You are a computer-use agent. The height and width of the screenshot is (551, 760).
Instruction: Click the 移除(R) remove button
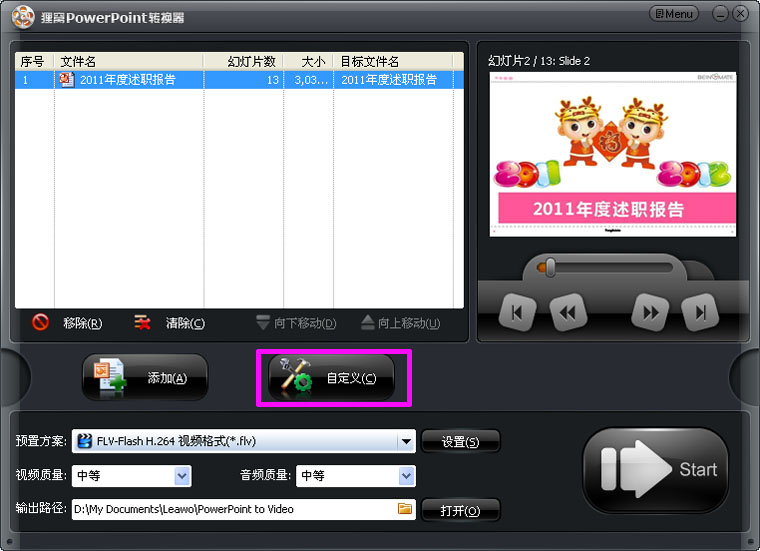tap(67, 323)
